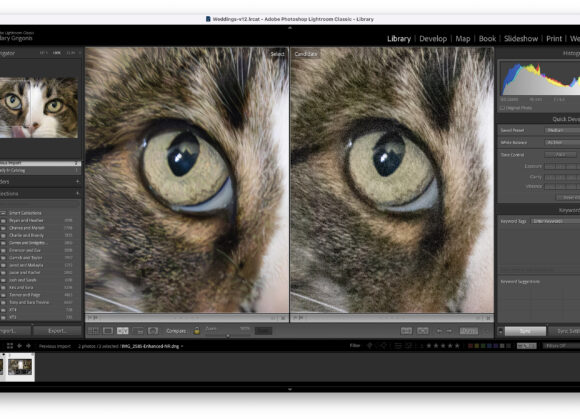Filter by yellow color label

tap(476, 346)
